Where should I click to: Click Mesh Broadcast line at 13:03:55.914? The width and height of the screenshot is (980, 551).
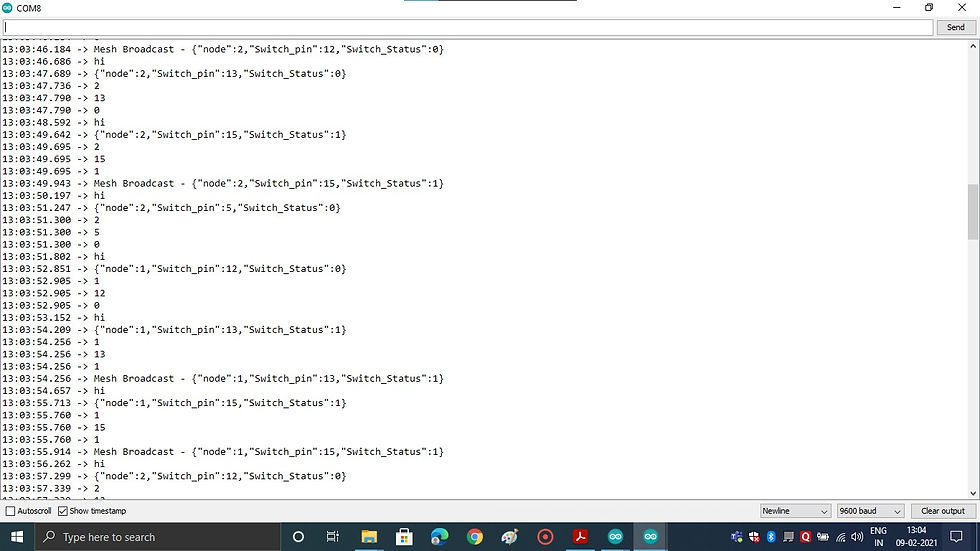222,452
